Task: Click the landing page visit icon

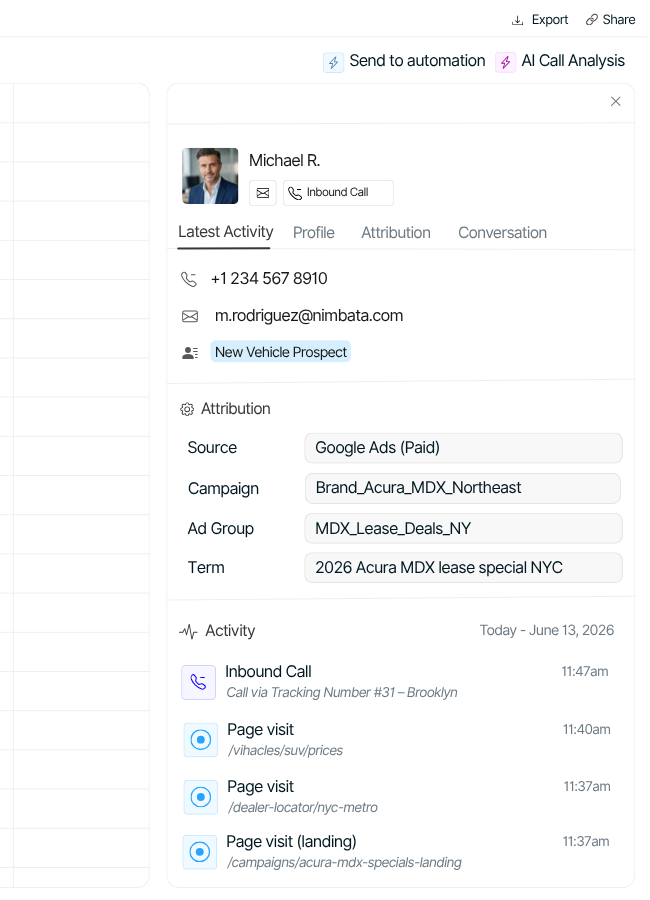Action: (x=201, y=852)
